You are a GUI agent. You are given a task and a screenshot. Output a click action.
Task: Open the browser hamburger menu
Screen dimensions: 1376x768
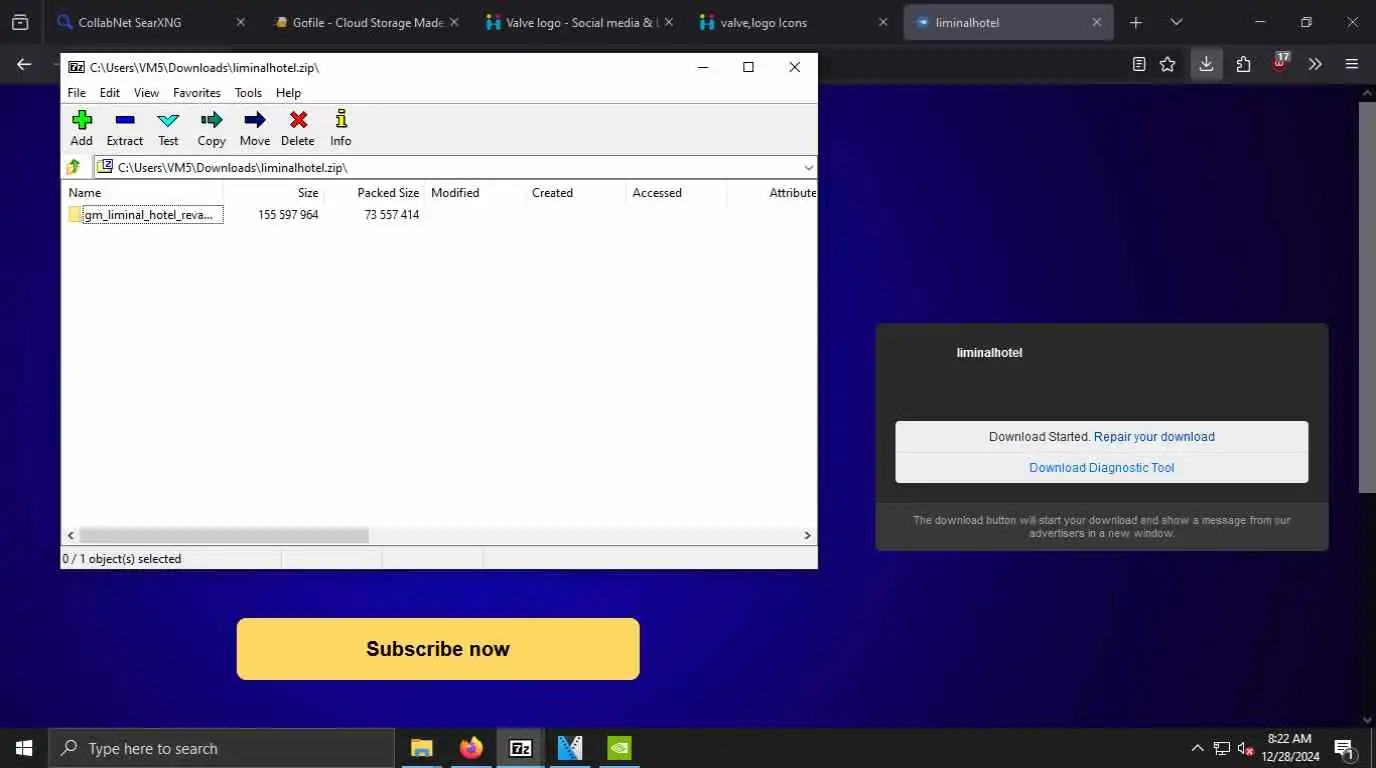pos(1352,64)
